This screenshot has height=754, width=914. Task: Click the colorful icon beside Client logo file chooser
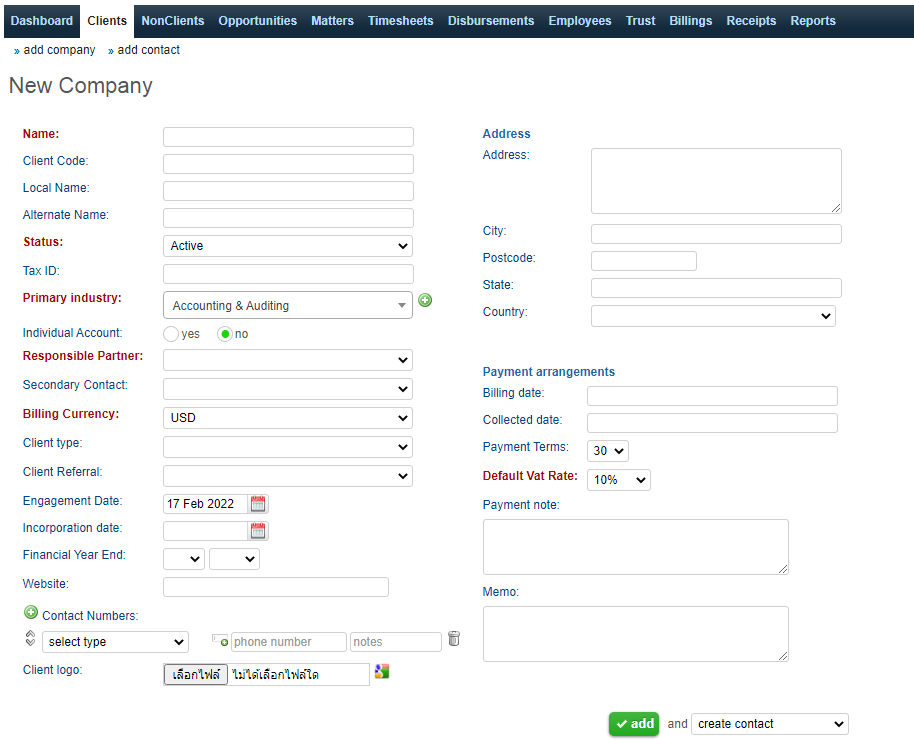(381, 672)
